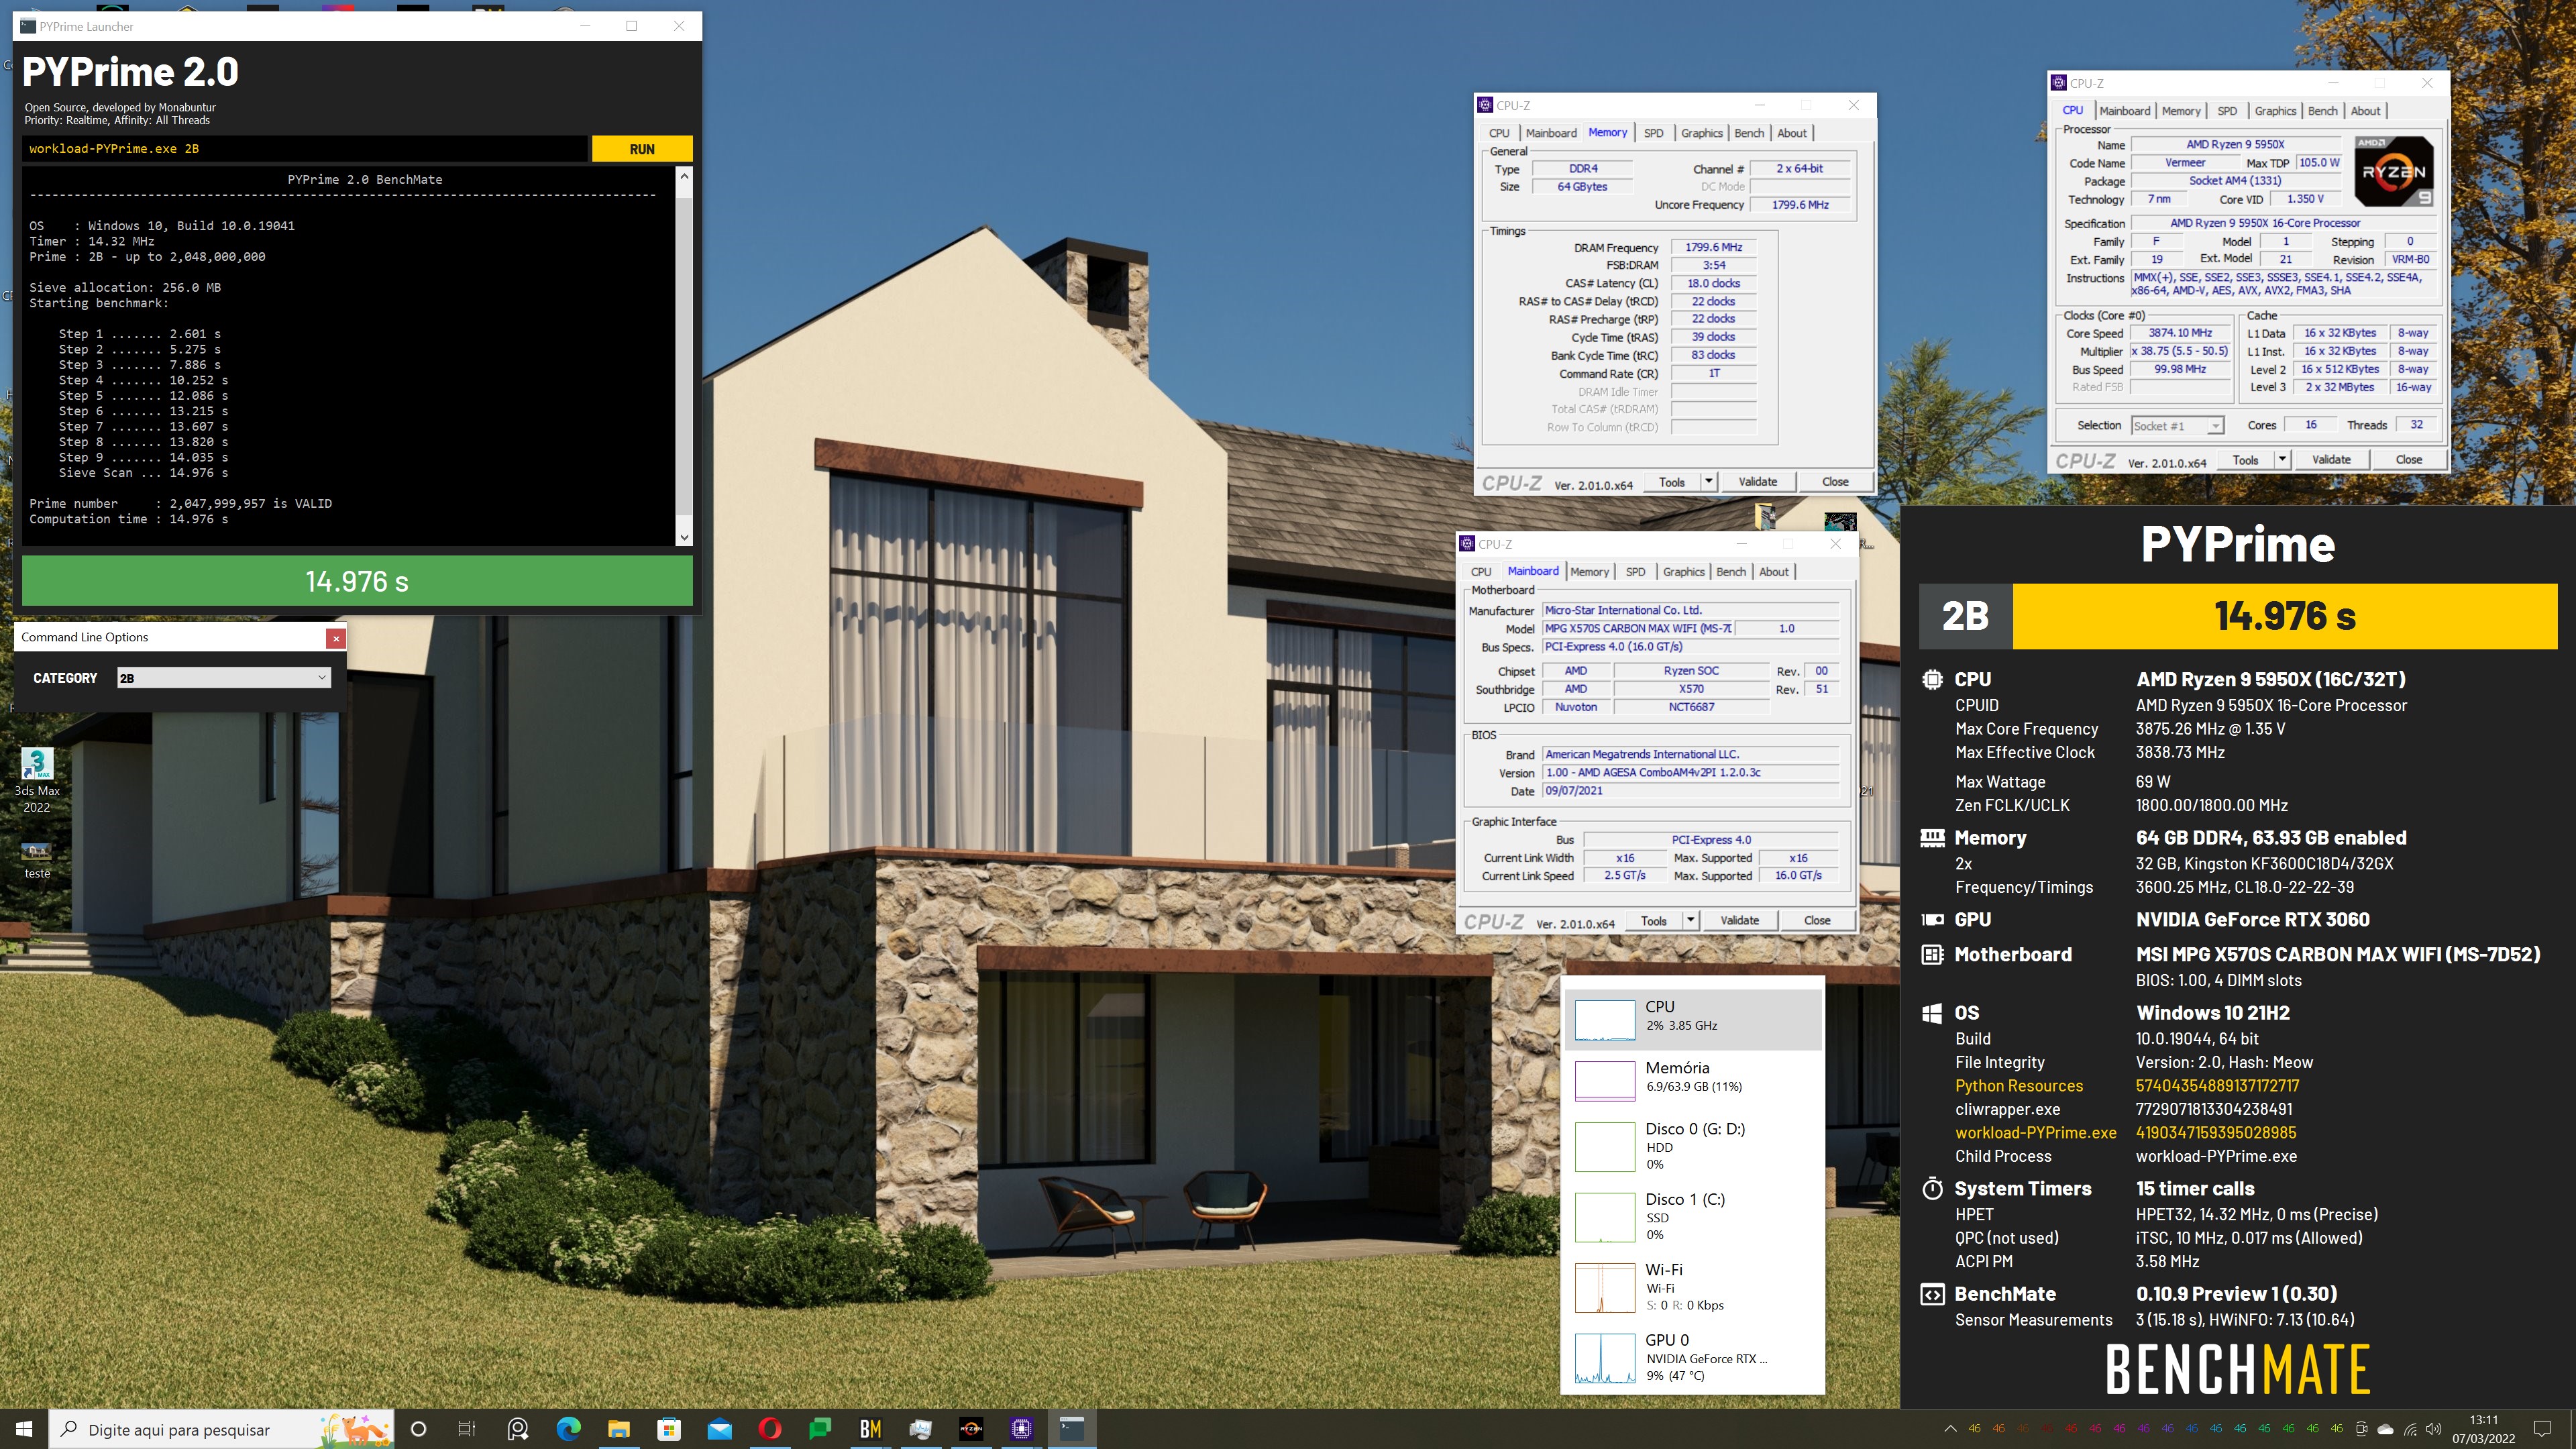Switch to BenchMate (BM) taskbar icon

tap(871, 1429)
